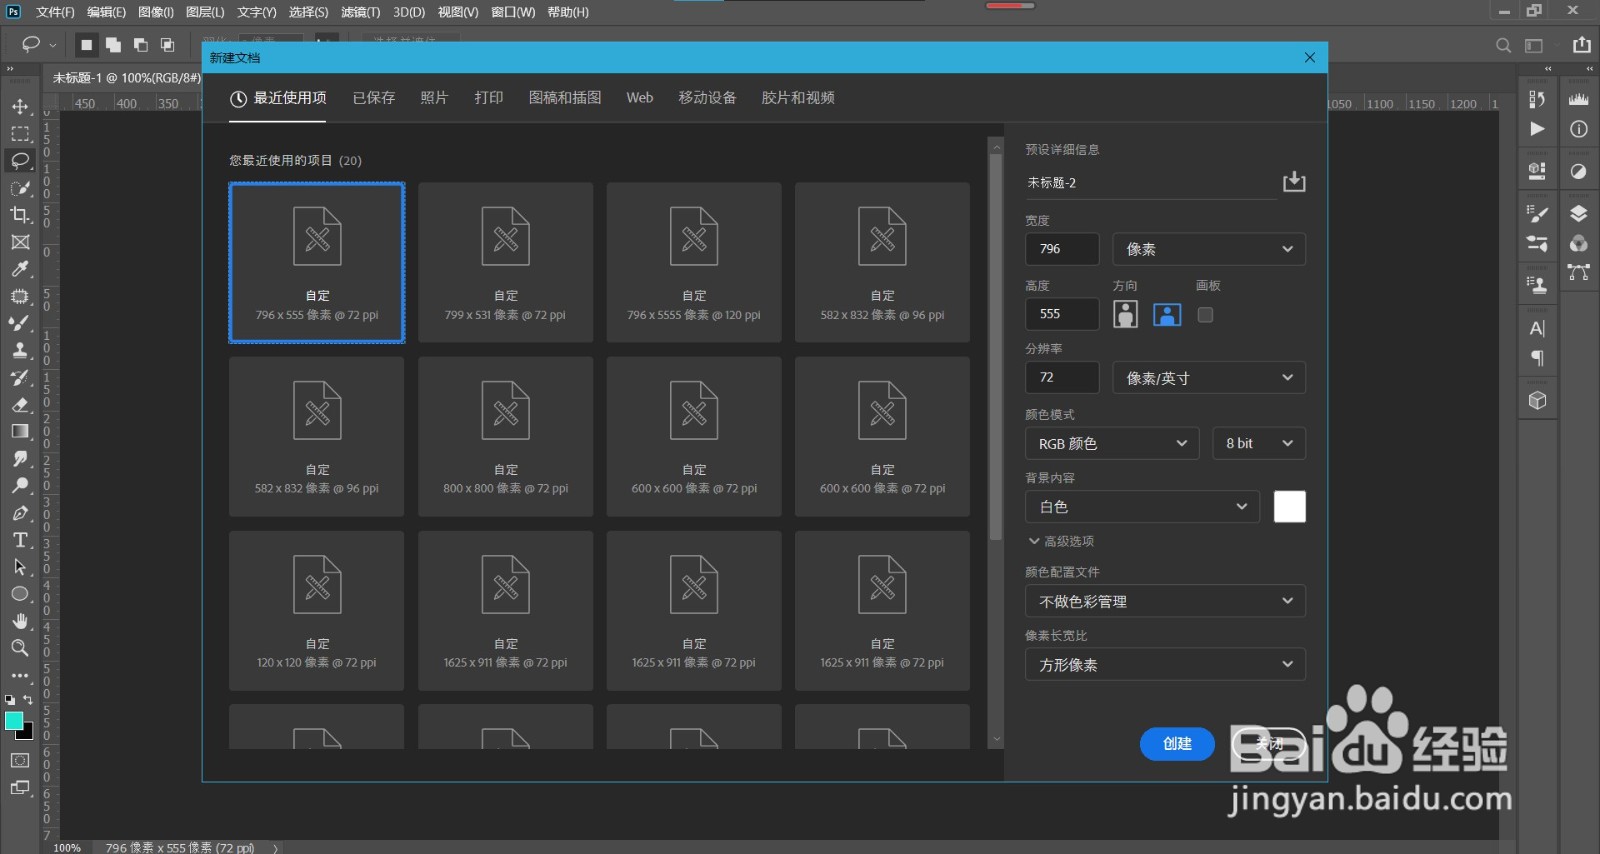This screenshot has width=1600, height=854.
Task: Open color profile dropdown 不做色彩管理
Action: [1165, 601]
